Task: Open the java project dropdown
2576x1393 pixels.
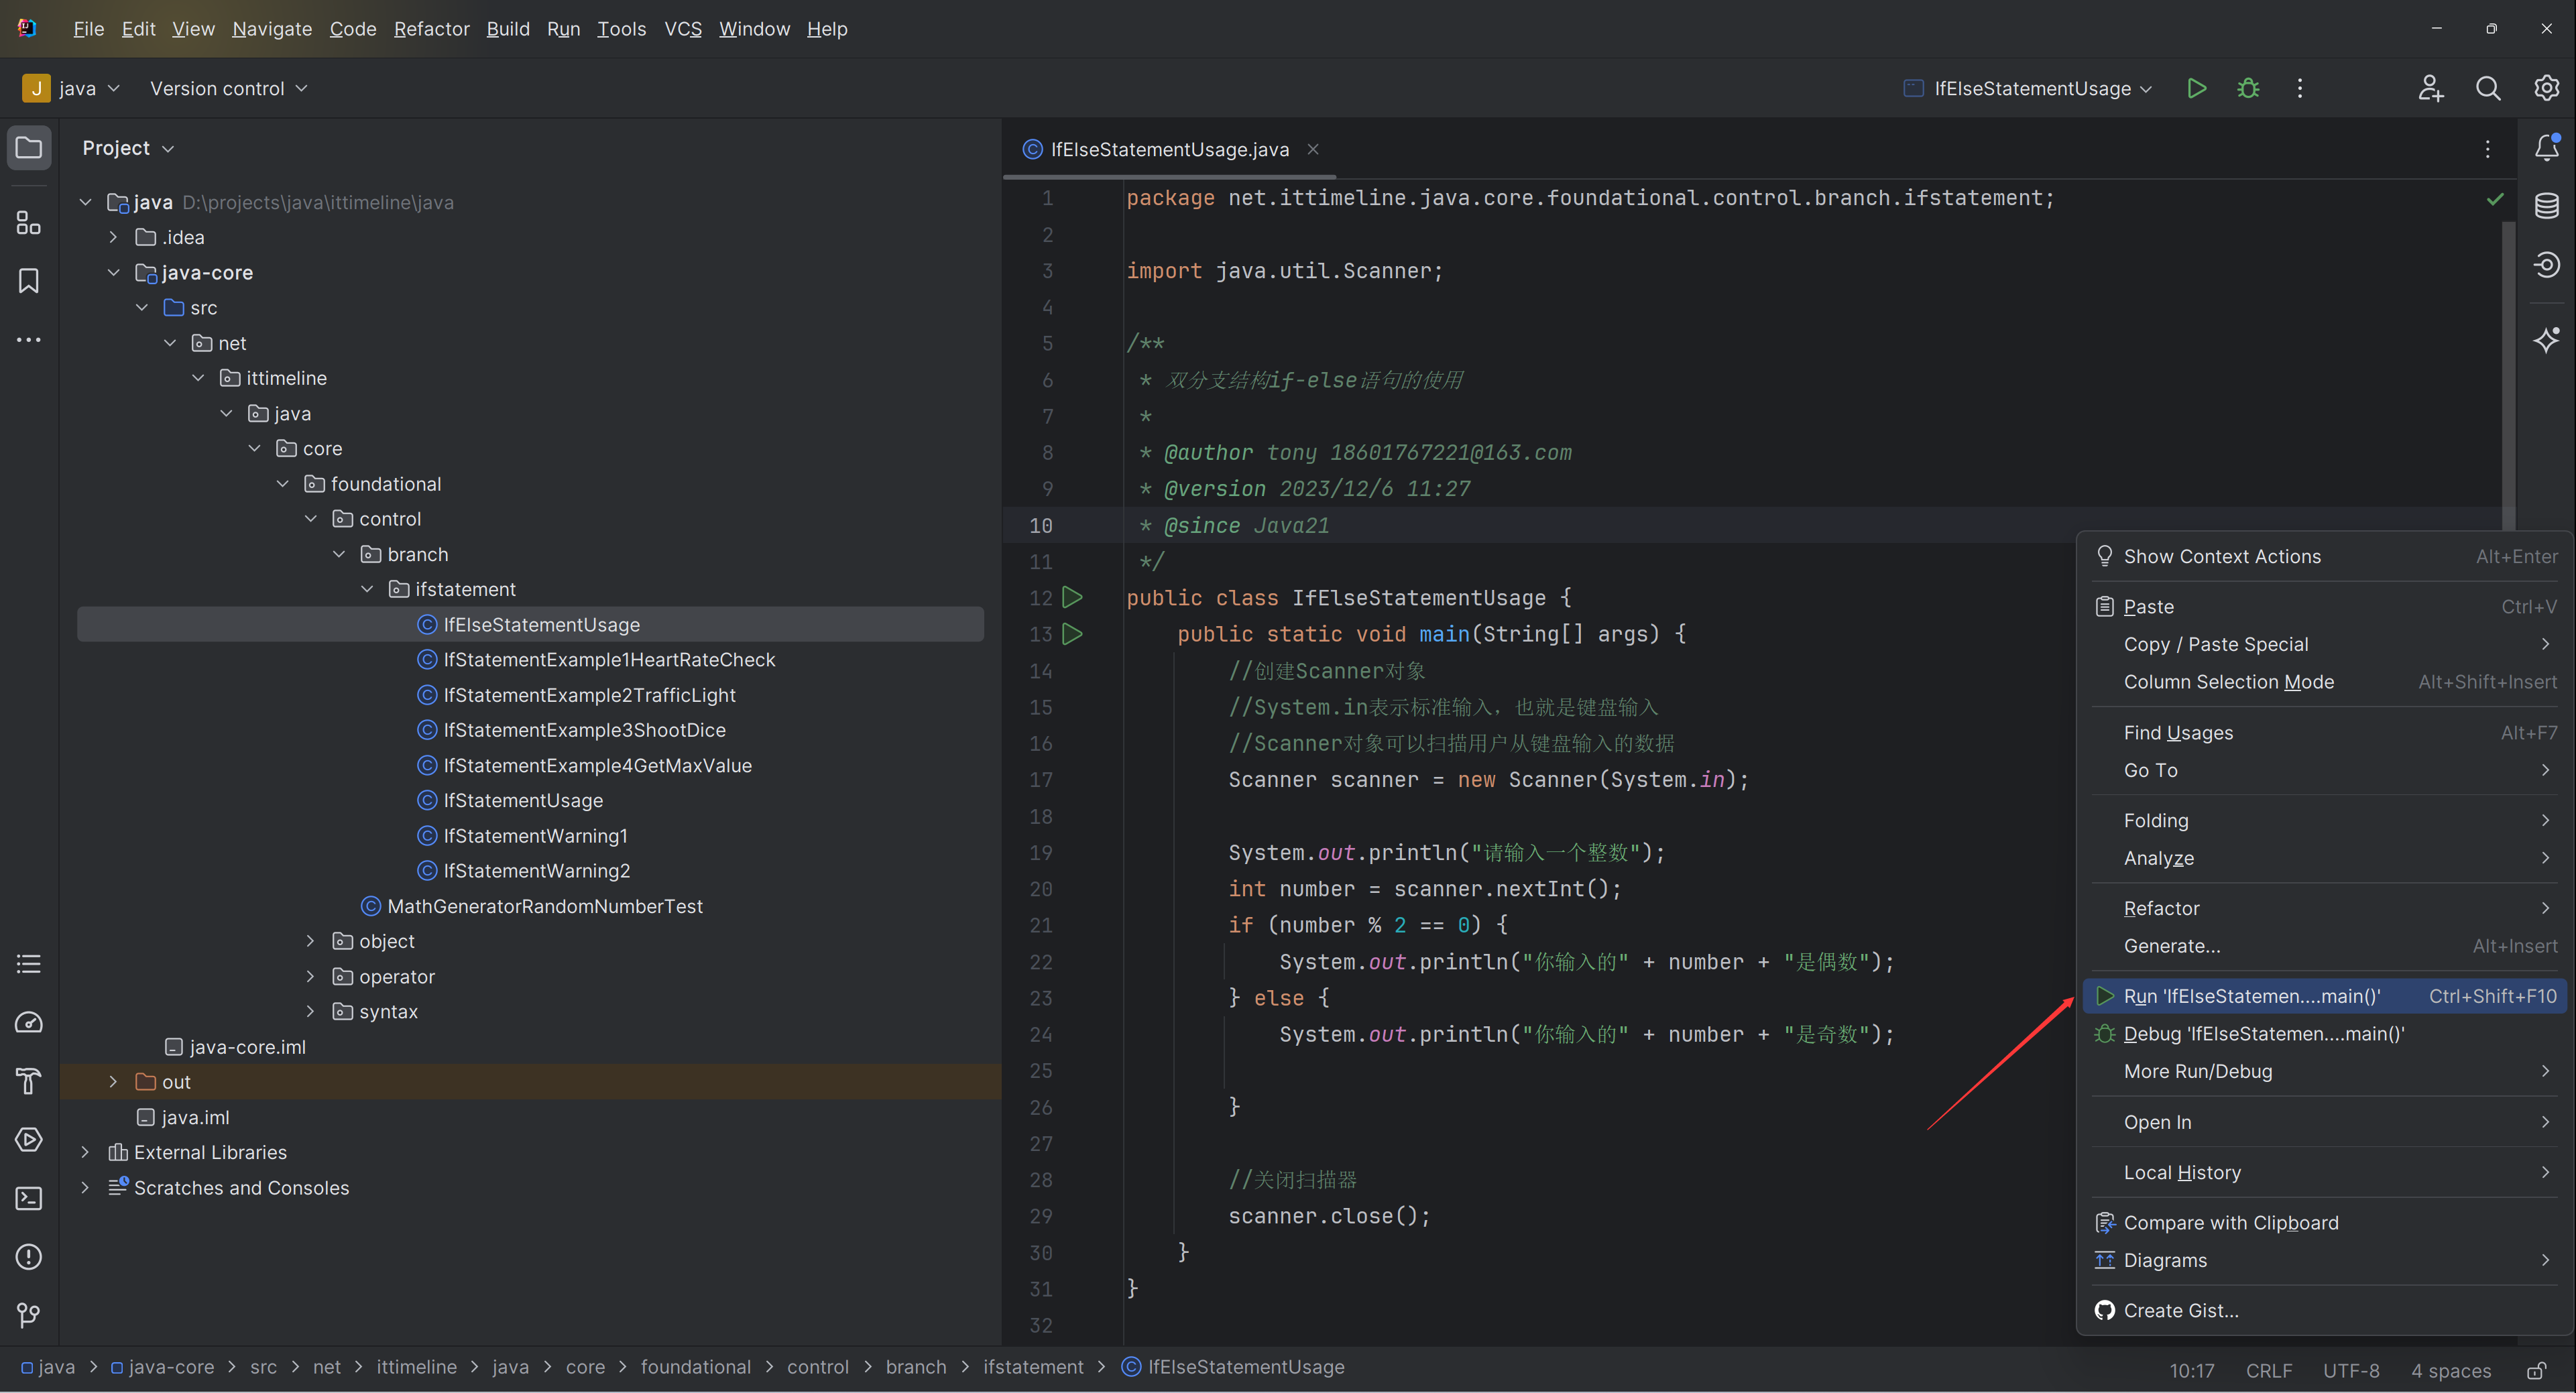Action: click(x=72, y=88)
